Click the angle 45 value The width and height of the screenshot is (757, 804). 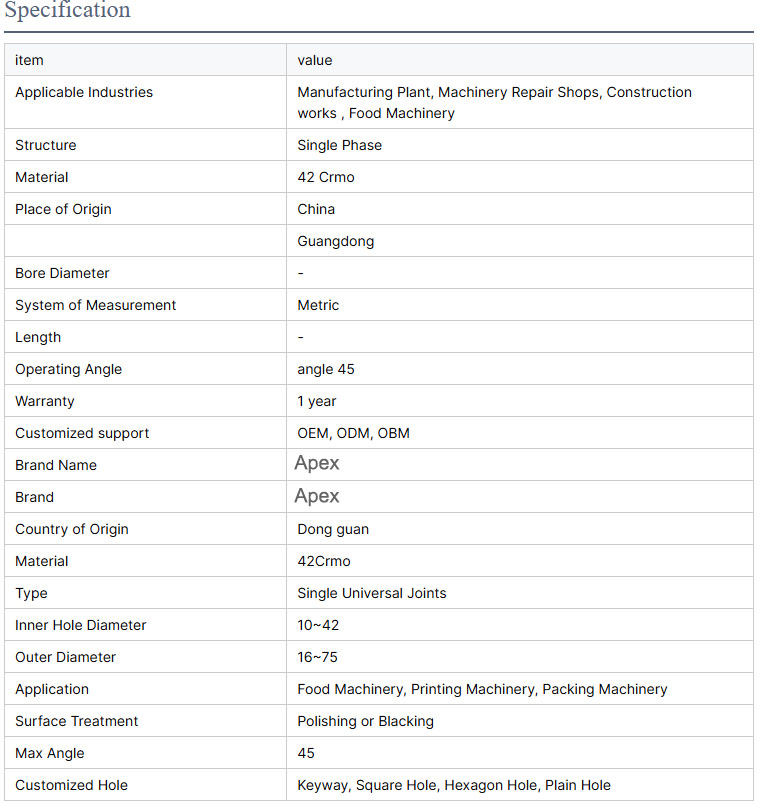click(326, 369)
